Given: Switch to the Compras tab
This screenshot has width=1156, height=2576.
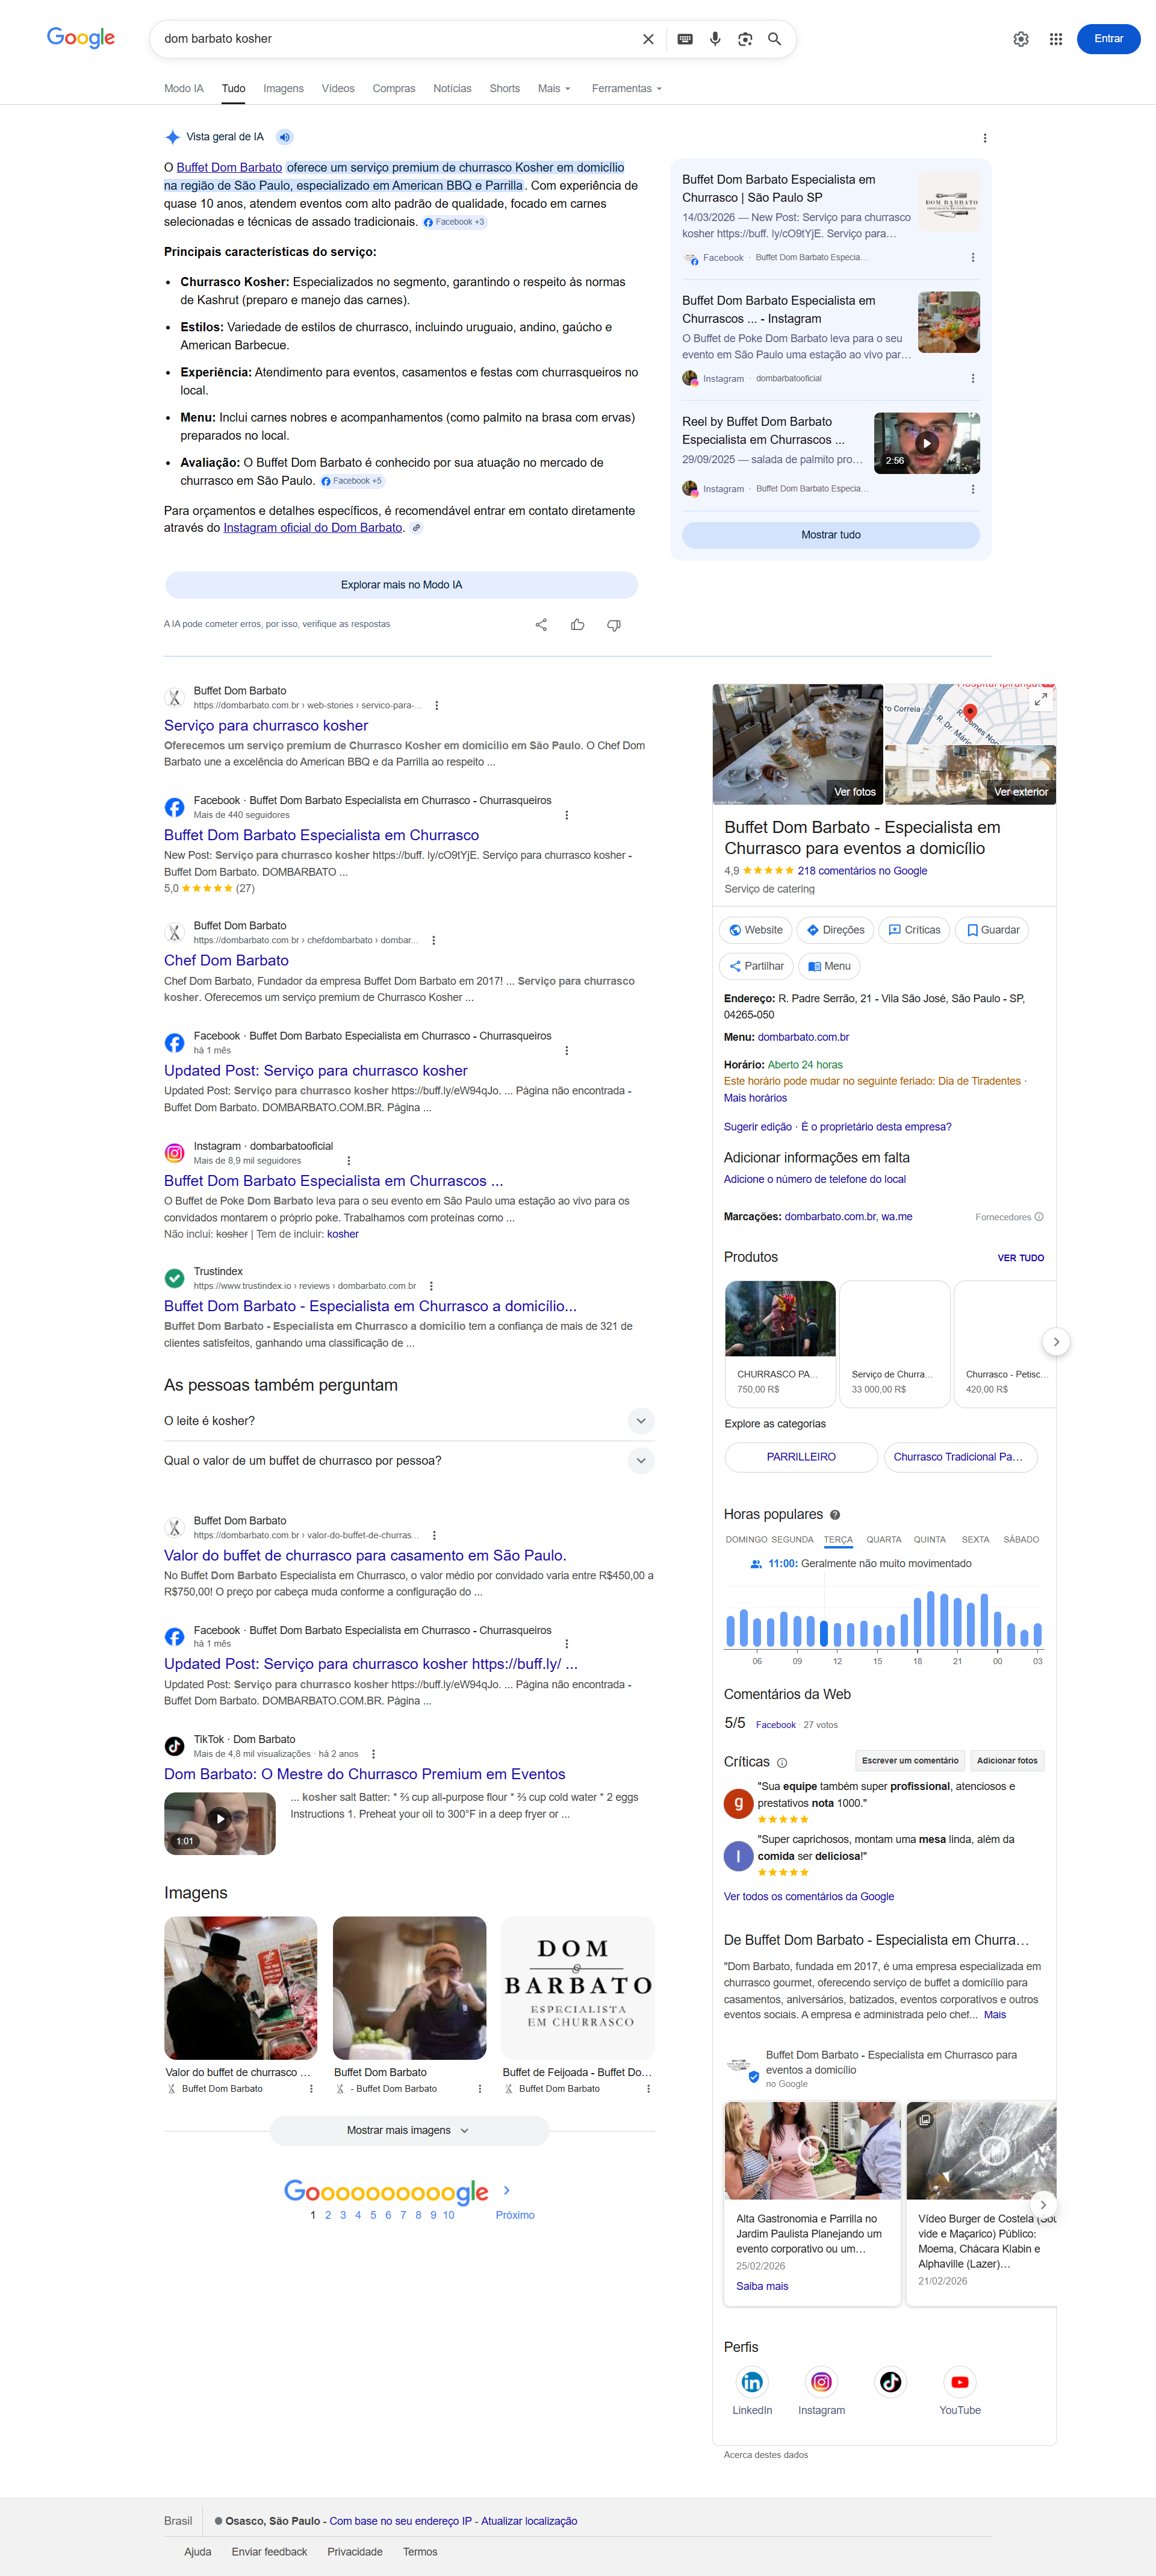Looking at the screenshot, I should click(394, 89).
